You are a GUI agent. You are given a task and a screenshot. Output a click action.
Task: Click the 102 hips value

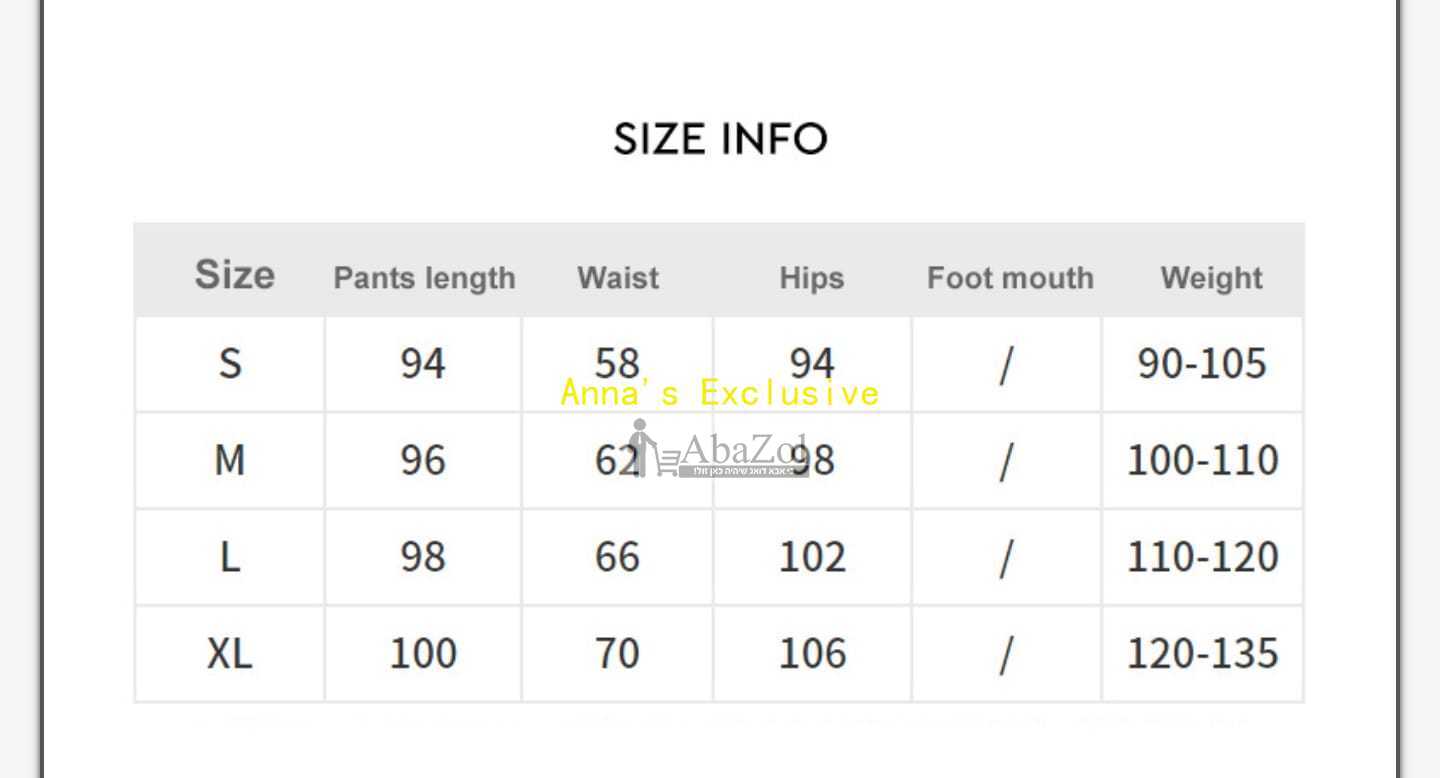pyautogui.click(x=812, y=557)
